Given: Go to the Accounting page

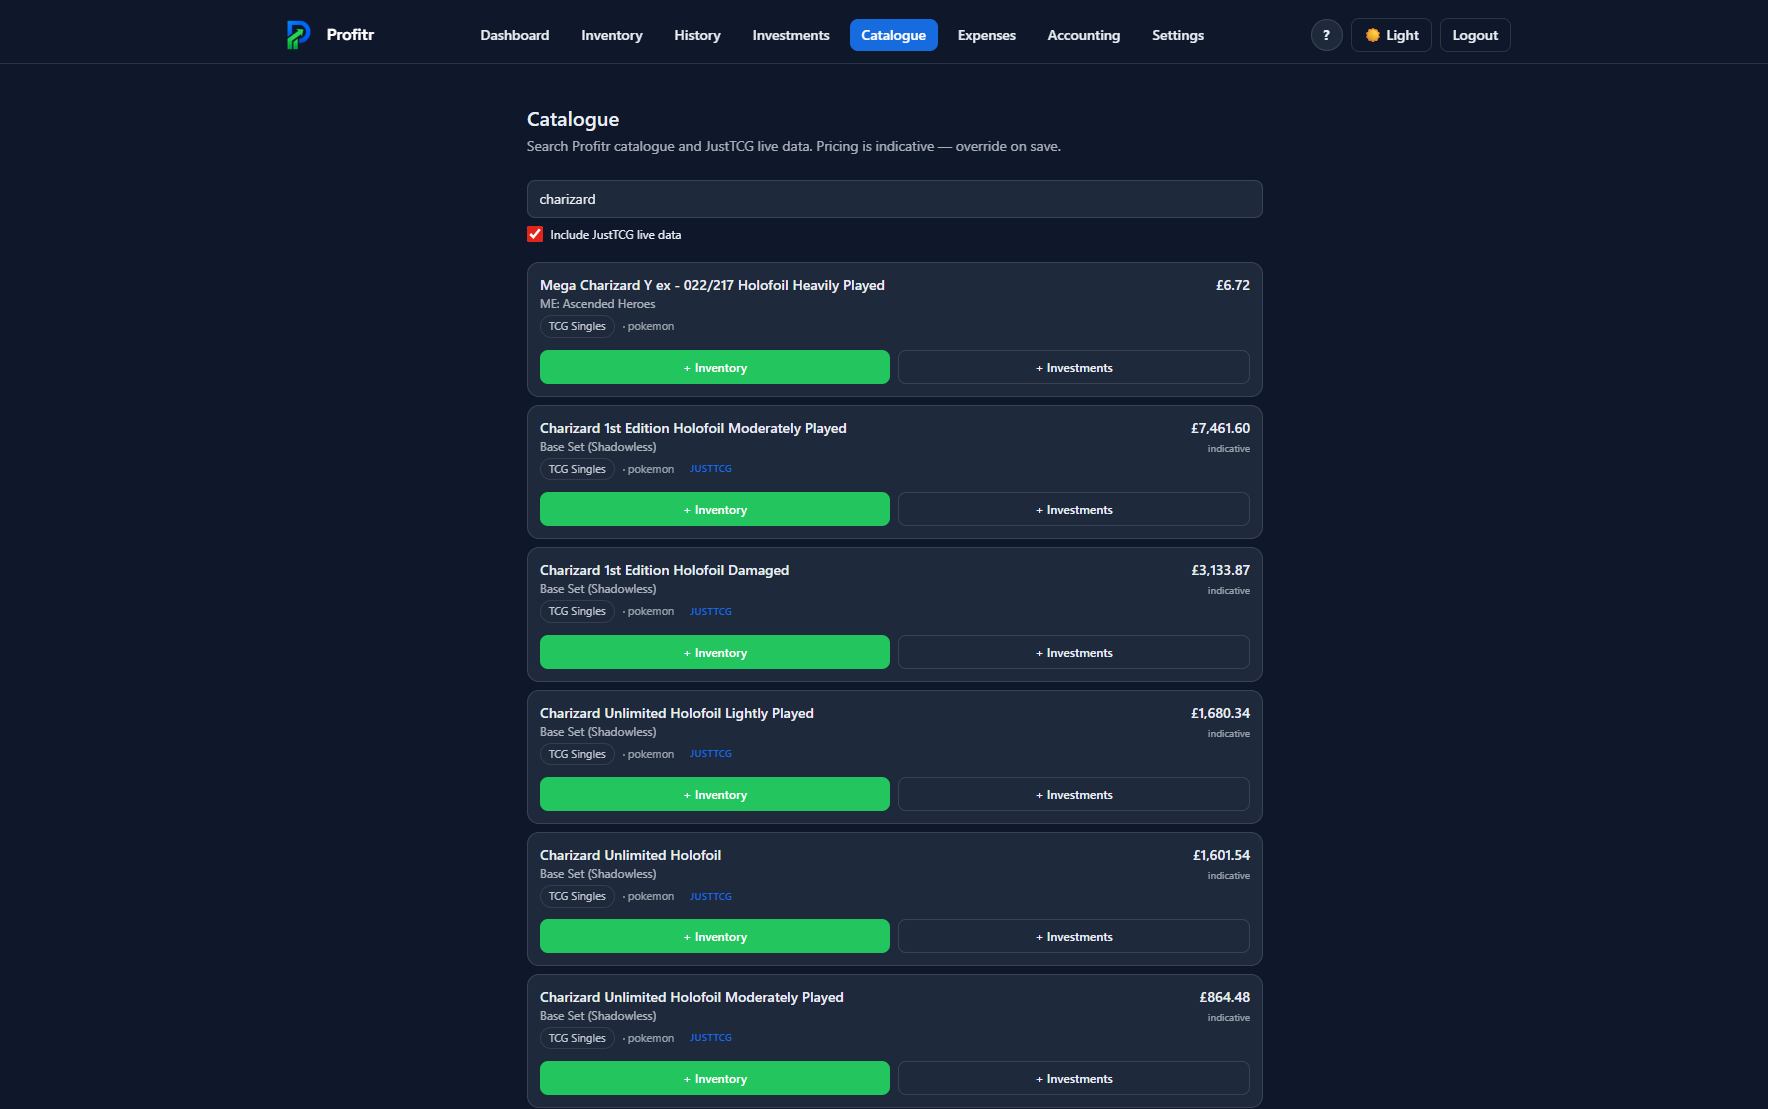Looking at the screenshot, I should (1084, 35).
